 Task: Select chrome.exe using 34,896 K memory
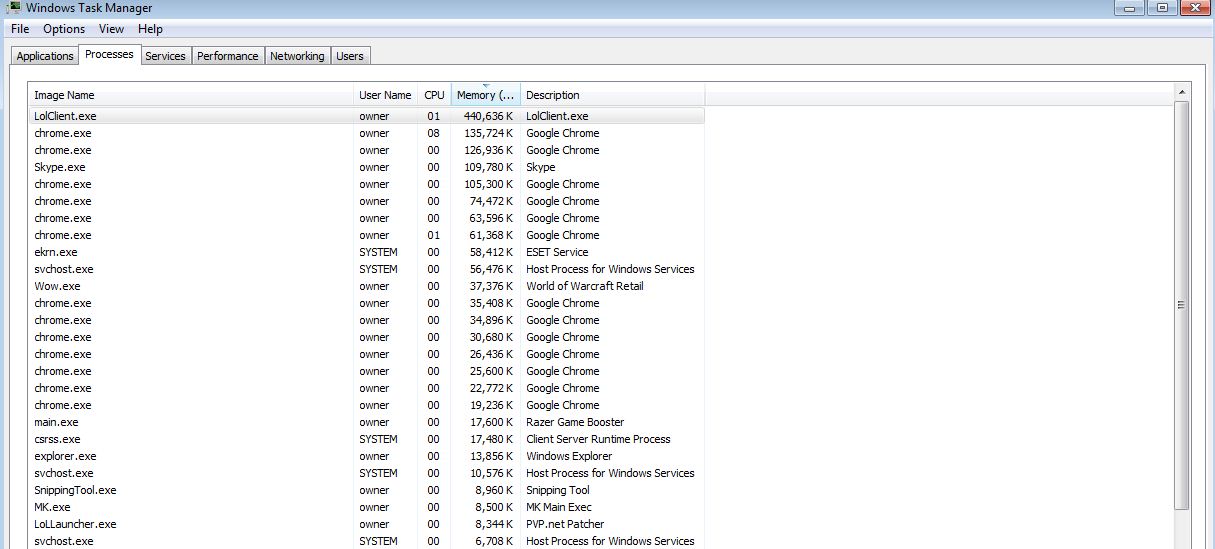(367, 320)
